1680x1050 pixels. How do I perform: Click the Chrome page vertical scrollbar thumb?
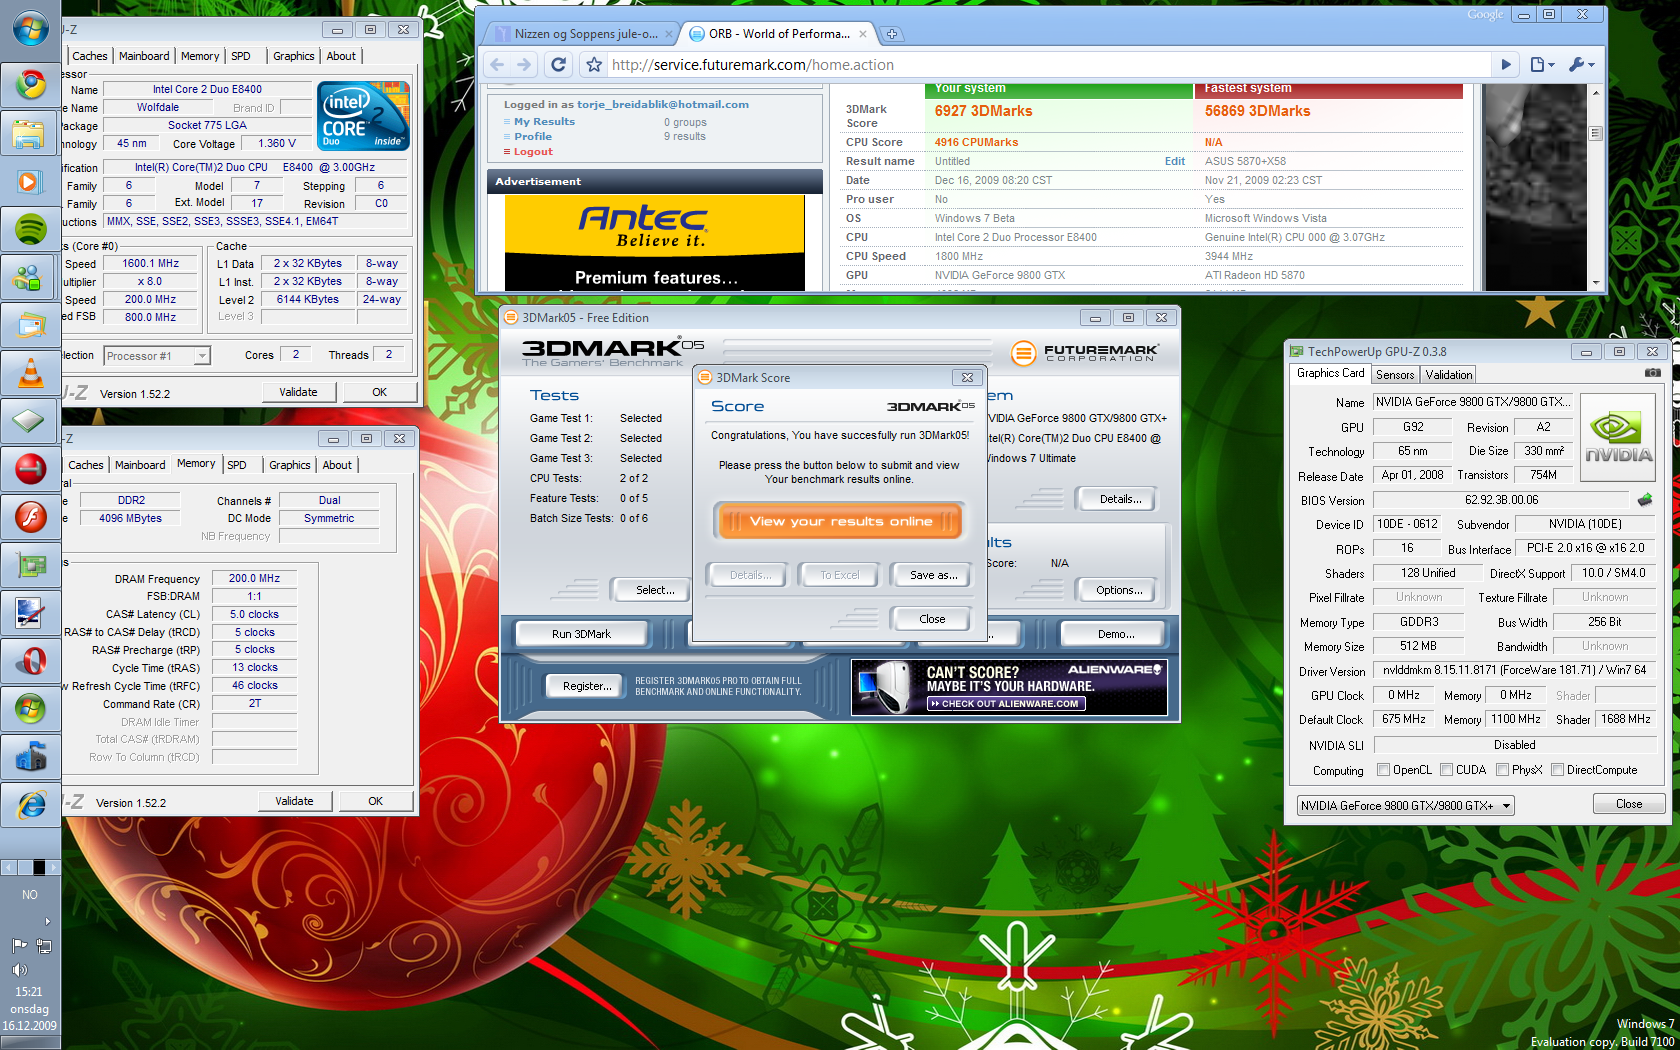point(1596,133)
